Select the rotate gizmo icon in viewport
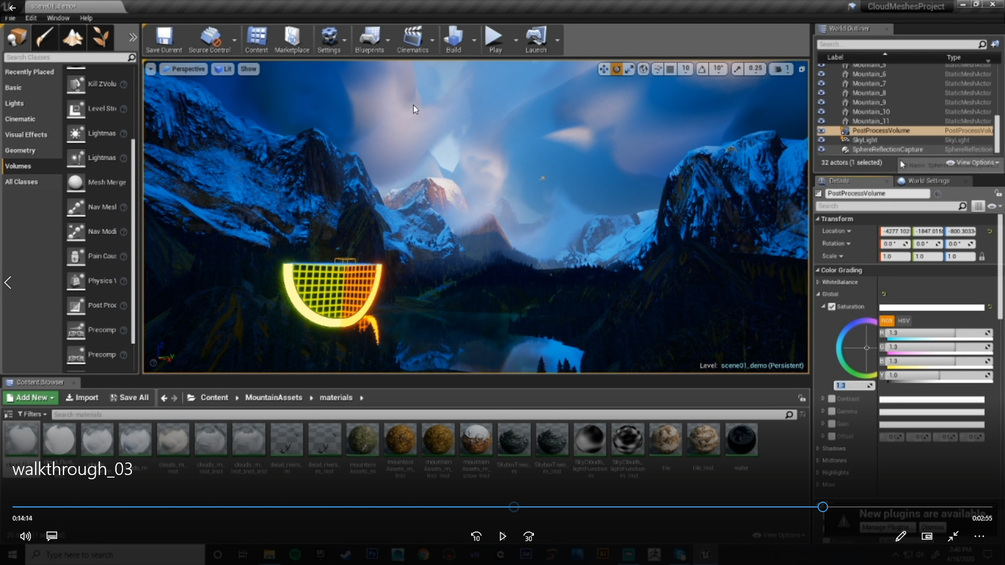The image size is (1005, 565). [x=617, y=69]
